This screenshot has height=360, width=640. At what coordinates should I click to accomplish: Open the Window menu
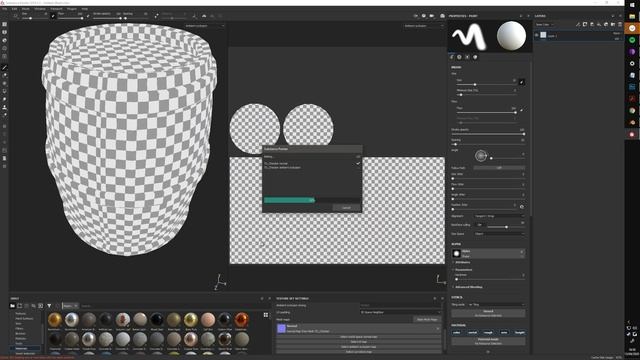tap(40, 9)
